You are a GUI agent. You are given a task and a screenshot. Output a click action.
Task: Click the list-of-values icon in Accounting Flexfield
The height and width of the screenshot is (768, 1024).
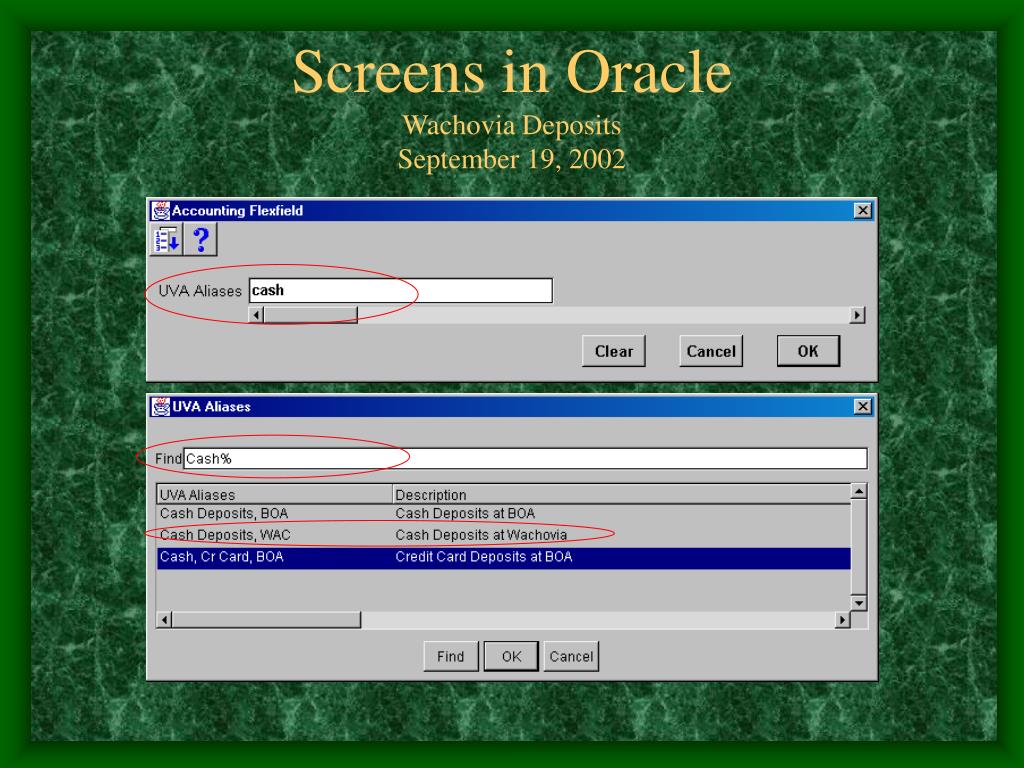coord(167,239)
